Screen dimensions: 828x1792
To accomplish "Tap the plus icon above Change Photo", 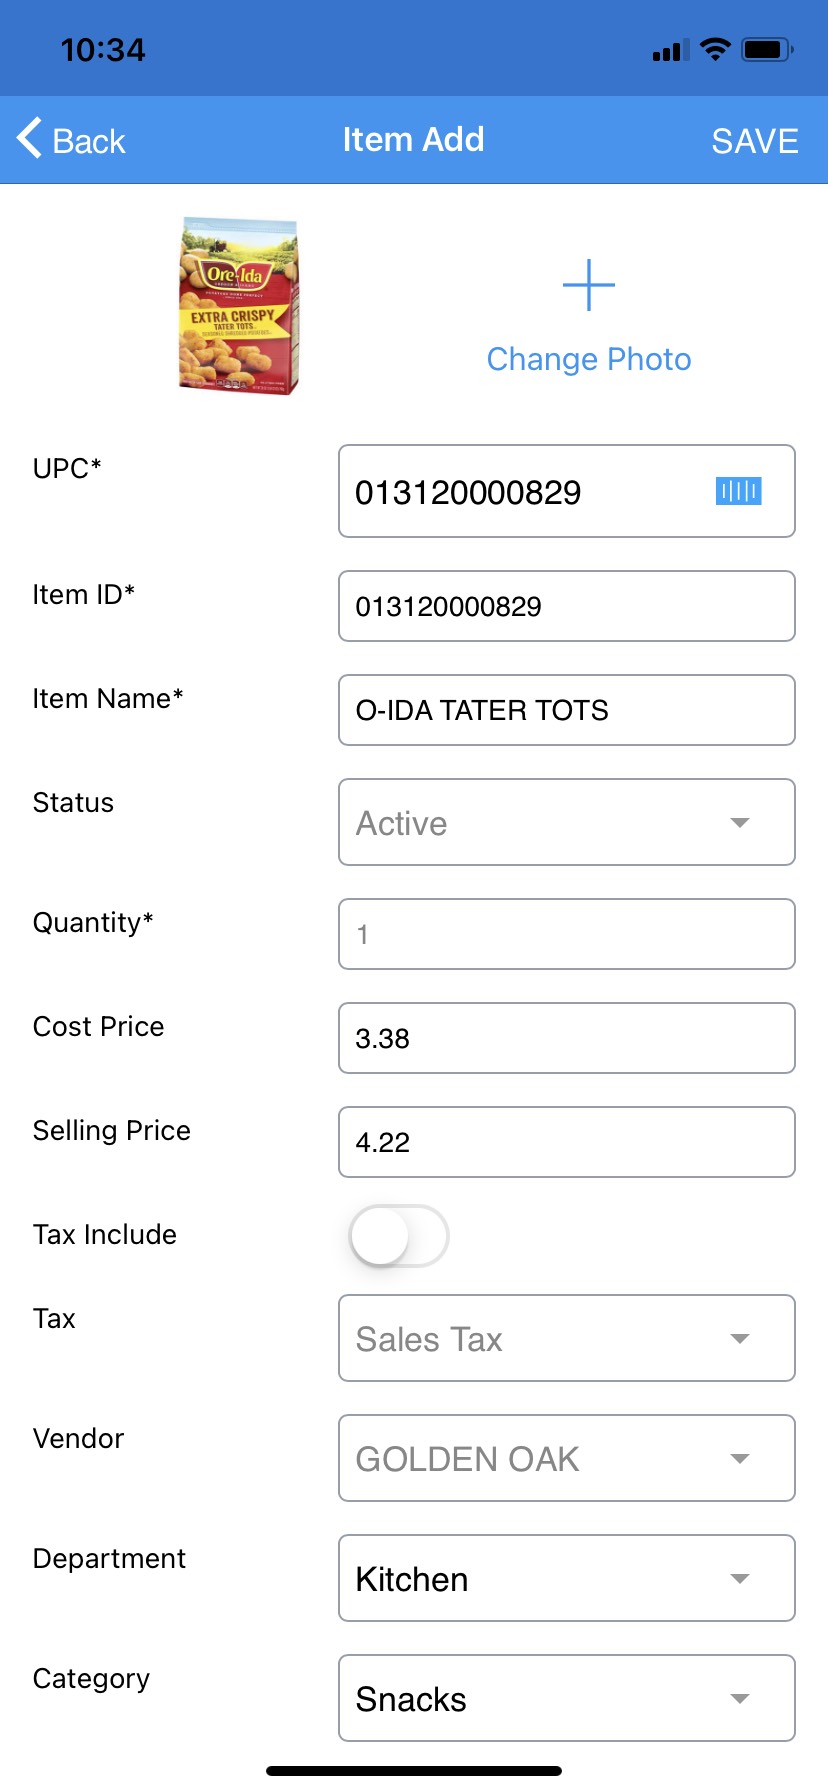I will [589, 286].
